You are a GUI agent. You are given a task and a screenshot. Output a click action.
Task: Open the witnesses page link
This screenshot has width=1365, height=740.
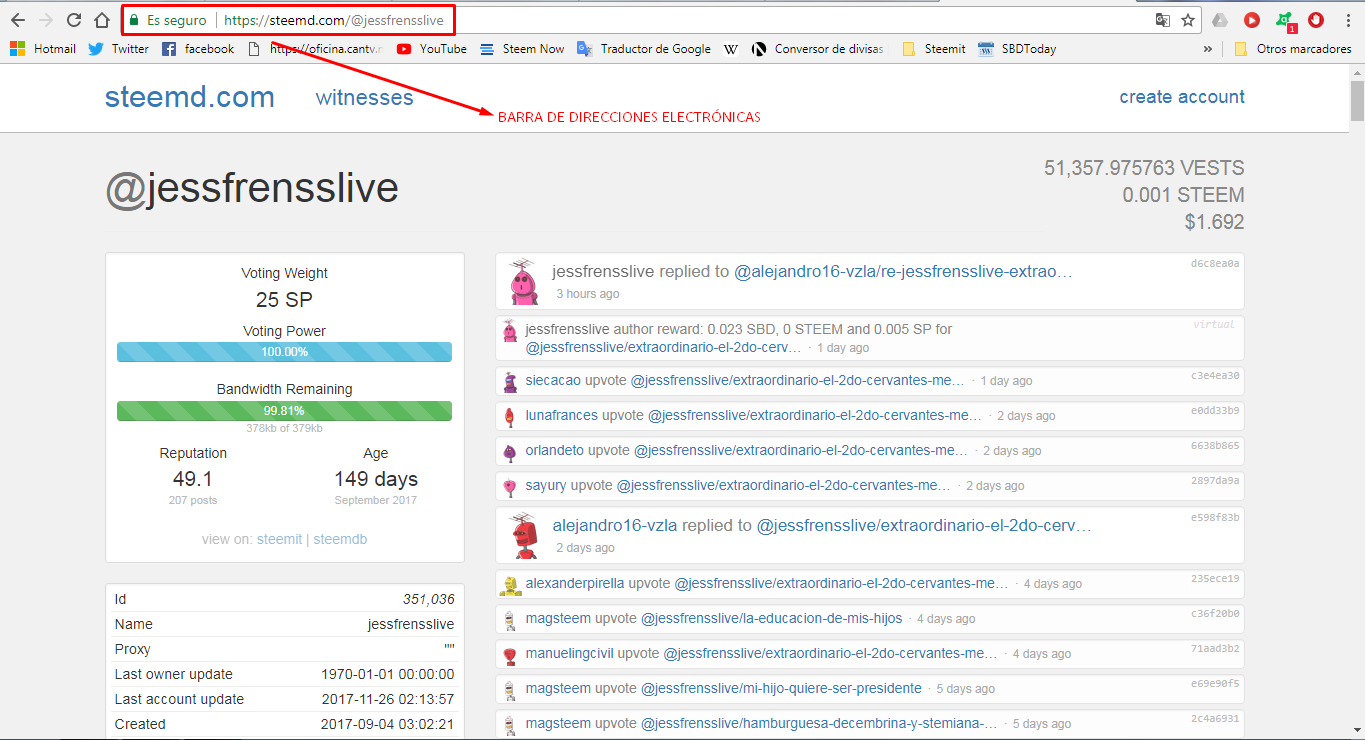tap(364, 97)
